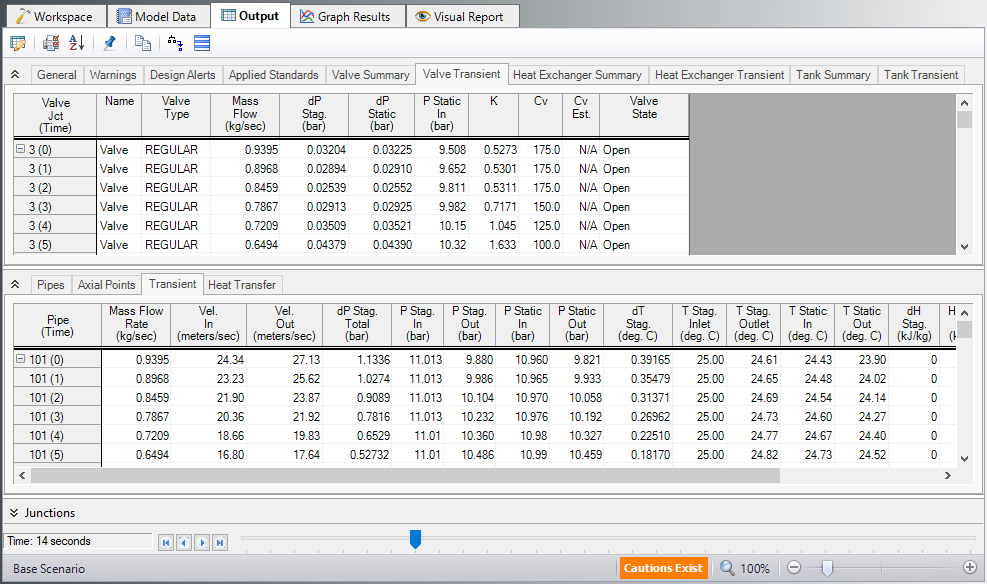Screen dimensions: 987x584
Task: Click the zoom level slider handle
Action: tap(827, 568)
